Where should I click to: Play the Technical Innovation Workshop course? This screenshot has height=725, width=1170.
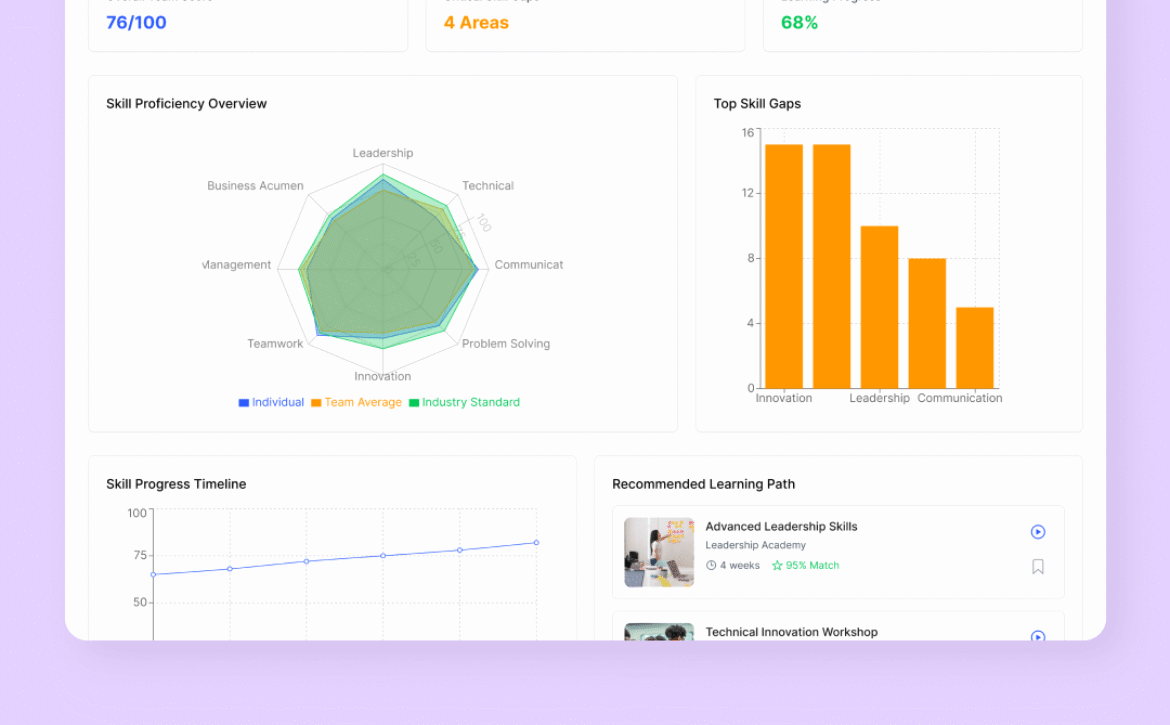(x=1037, y=636)
